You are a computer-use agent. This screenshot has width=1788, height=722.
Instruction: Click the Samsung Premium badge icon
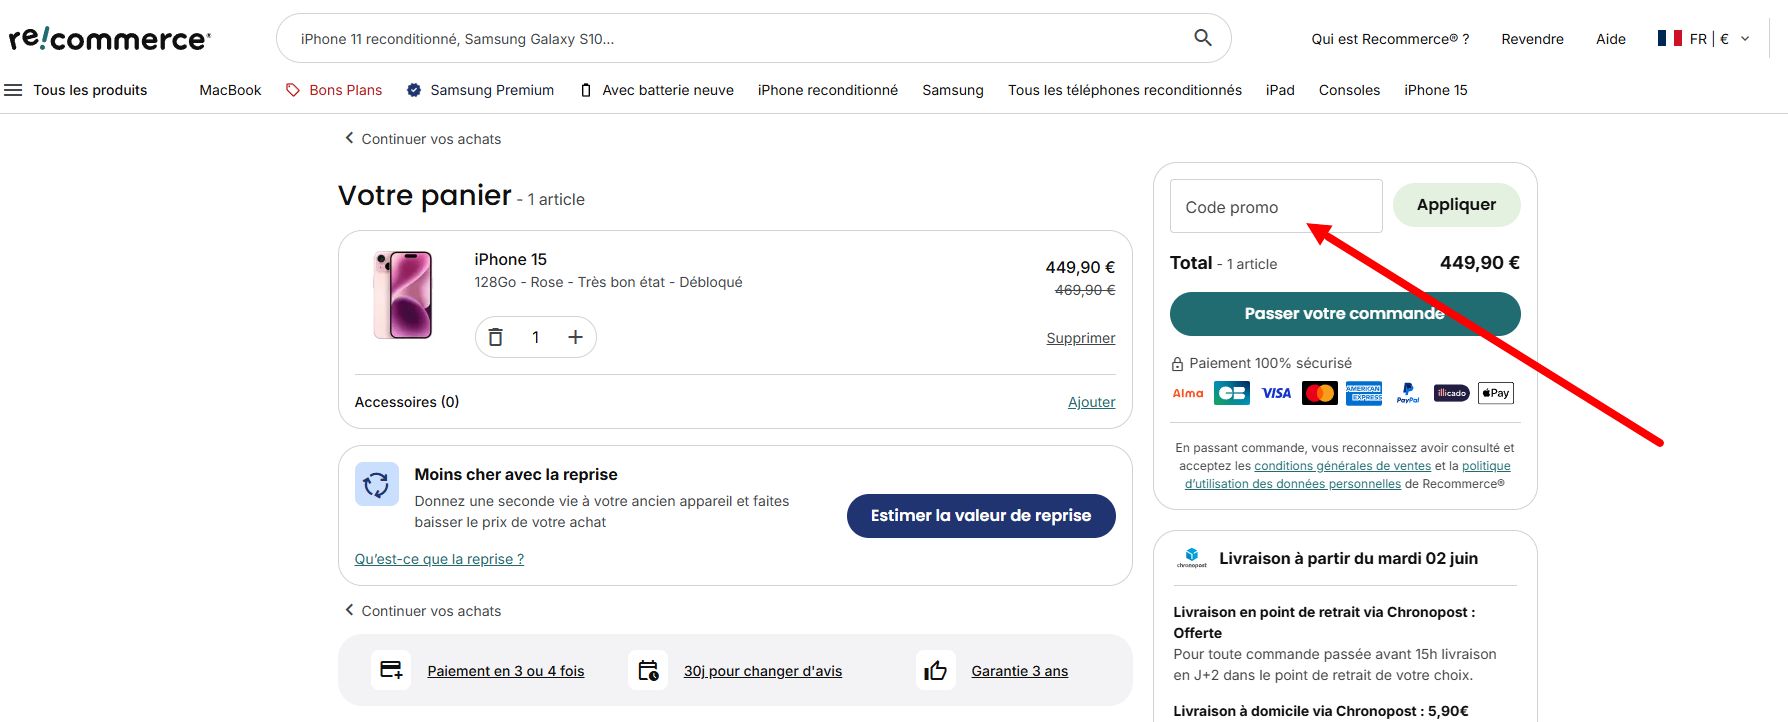[414, 90]
